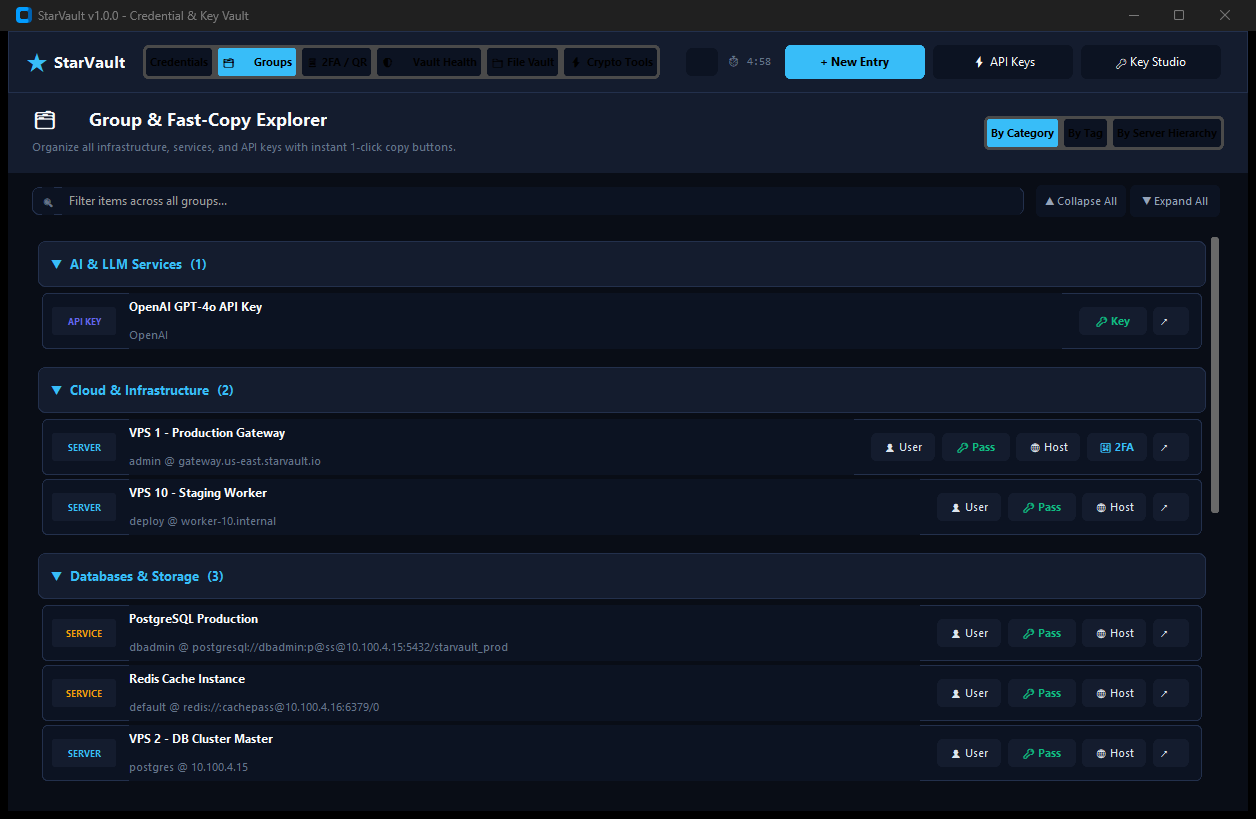Open the Vault Health tab
1256x819 pixels.
tap(429, 62)
